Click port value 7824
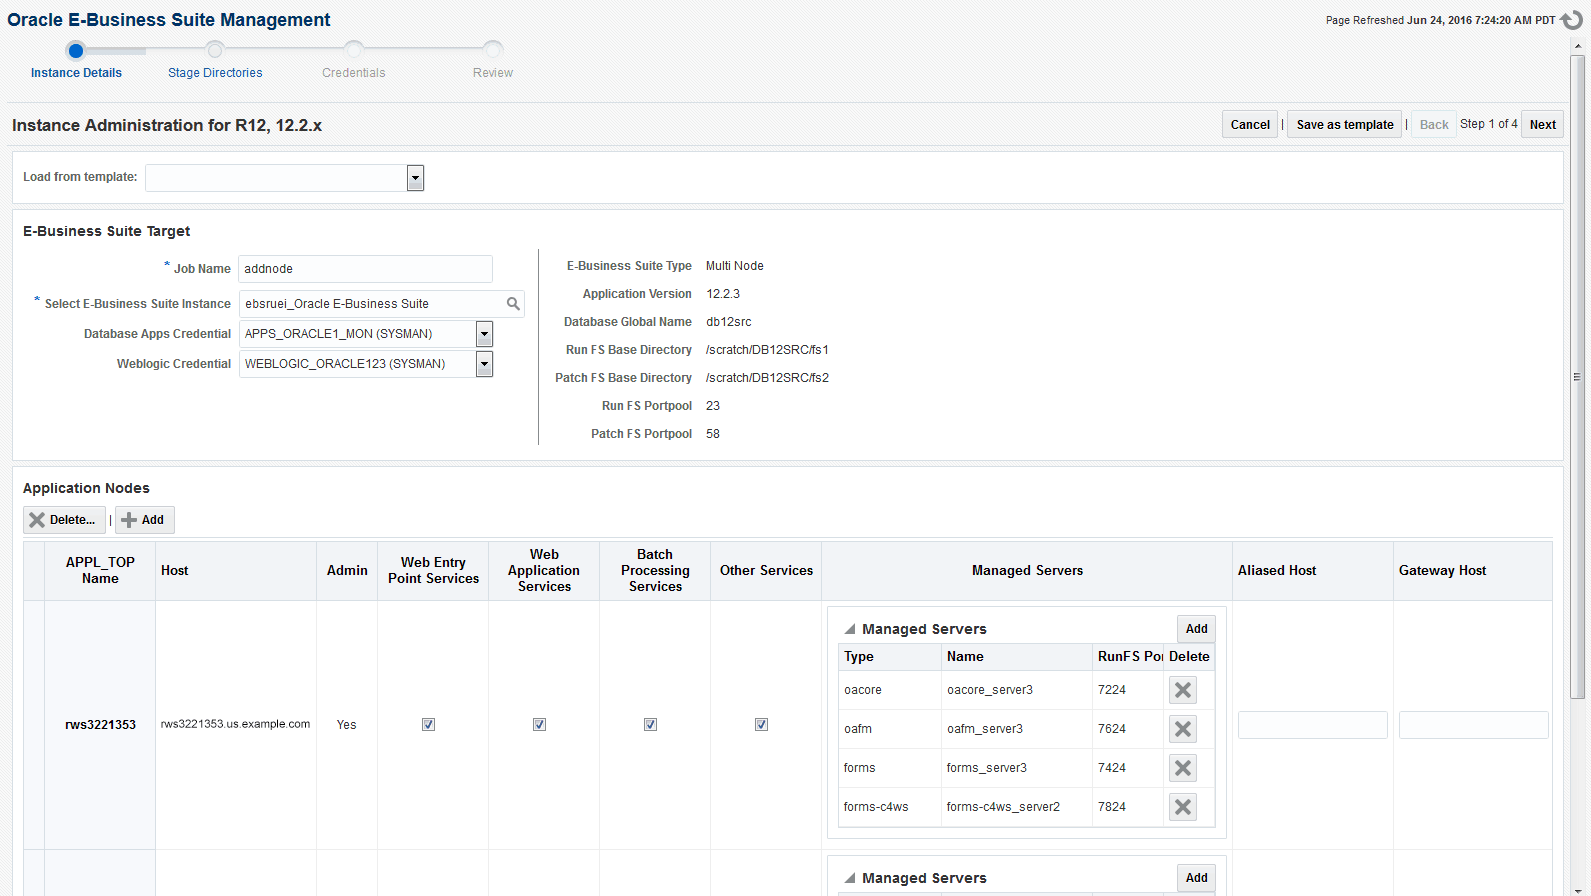The width and height of the screenshot is (1591, 896). [x=1112, y=807]
